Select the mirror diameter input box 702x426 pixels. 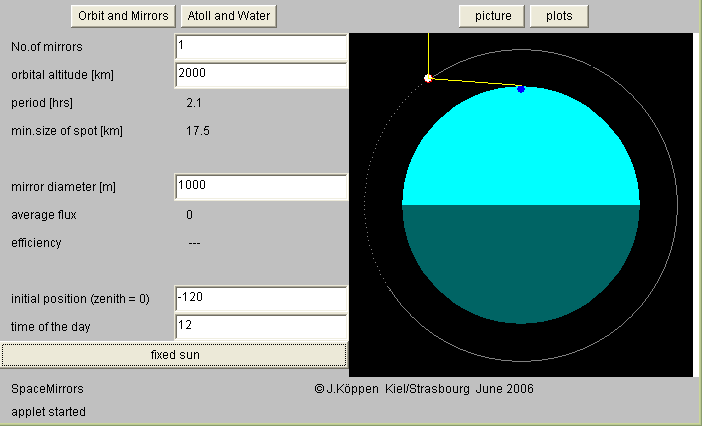pos(260,186)
